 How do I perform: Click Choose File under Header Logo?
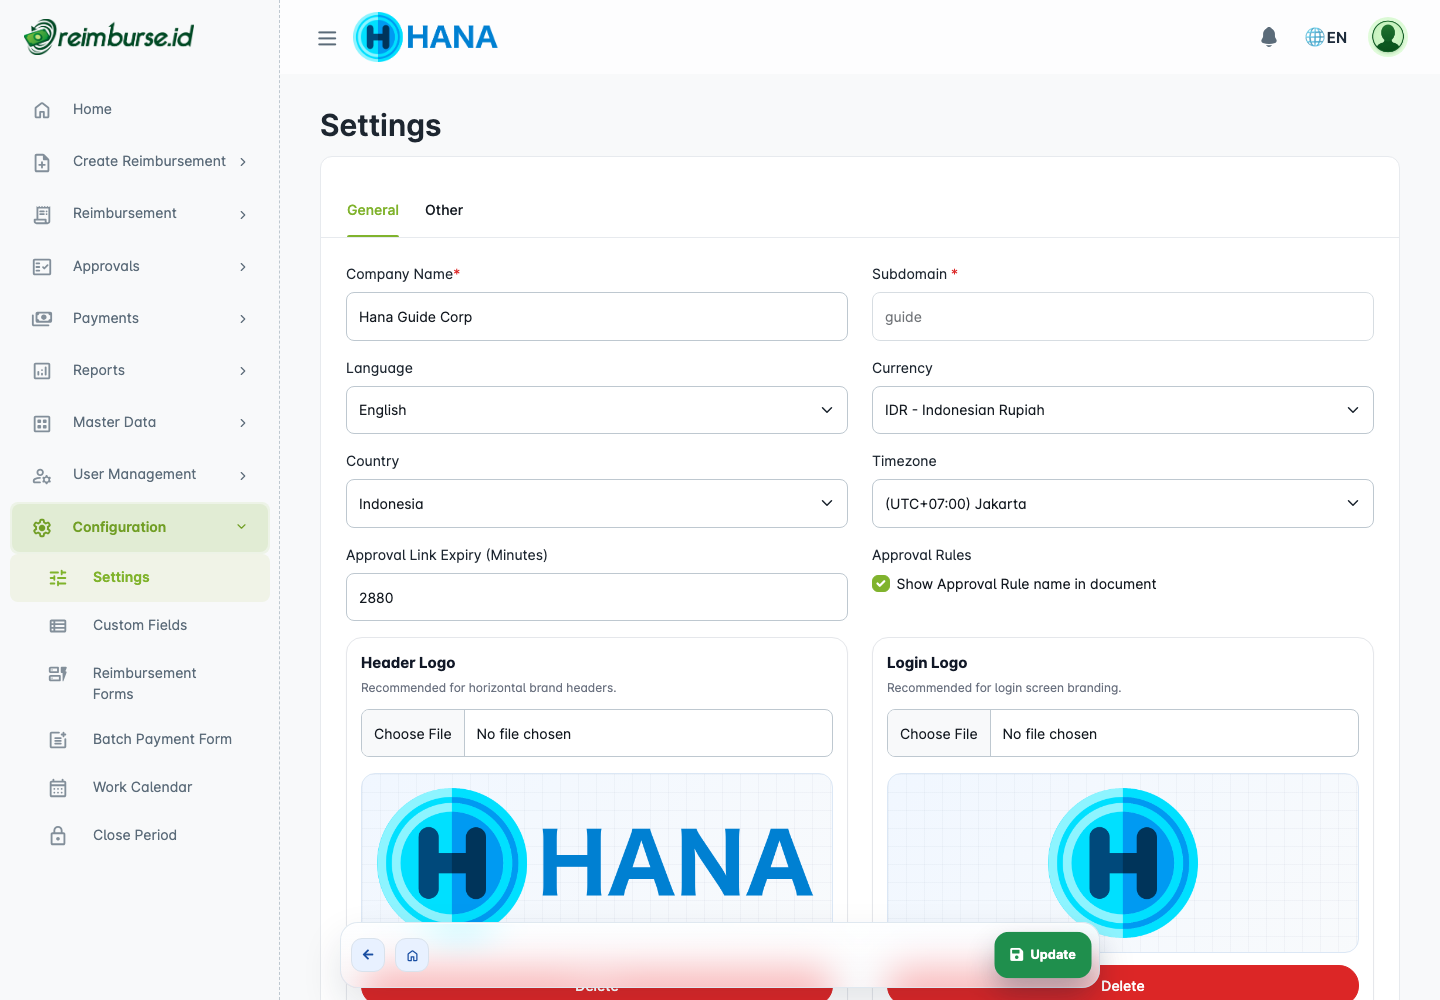413,734
